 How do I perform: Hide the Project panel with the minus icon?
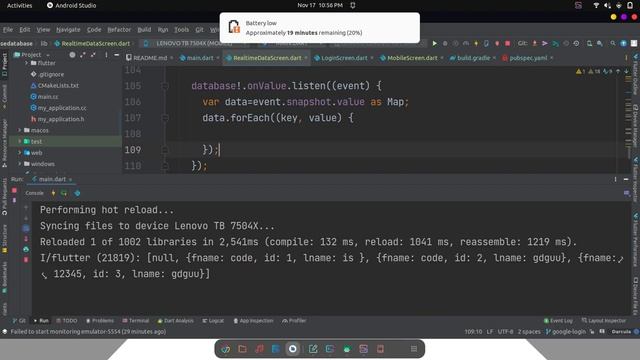pyautogui.click(x=117, y=55)
